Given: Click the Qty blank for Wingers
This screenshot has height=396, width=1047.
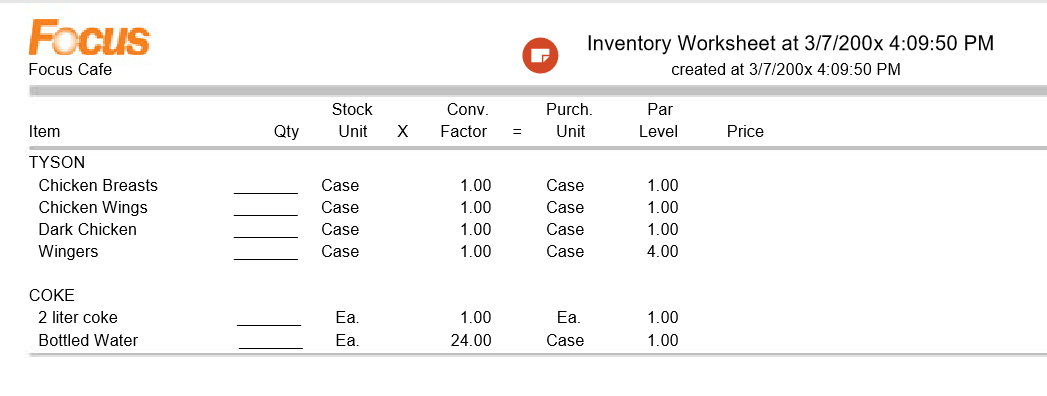Looking at the screenshot, I should [x=266, y=252].
